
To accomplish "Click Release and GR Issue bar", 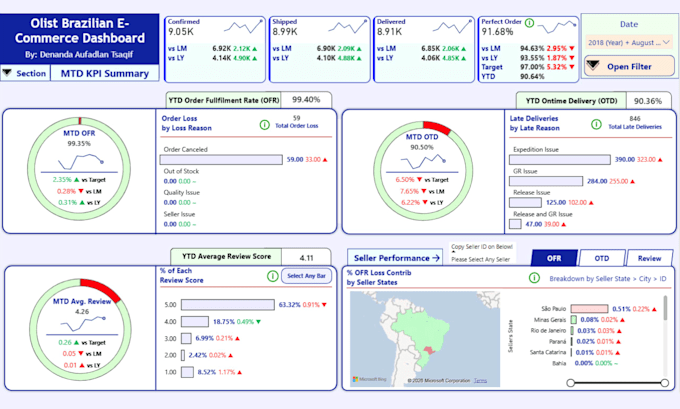I will tap(515, 224).
